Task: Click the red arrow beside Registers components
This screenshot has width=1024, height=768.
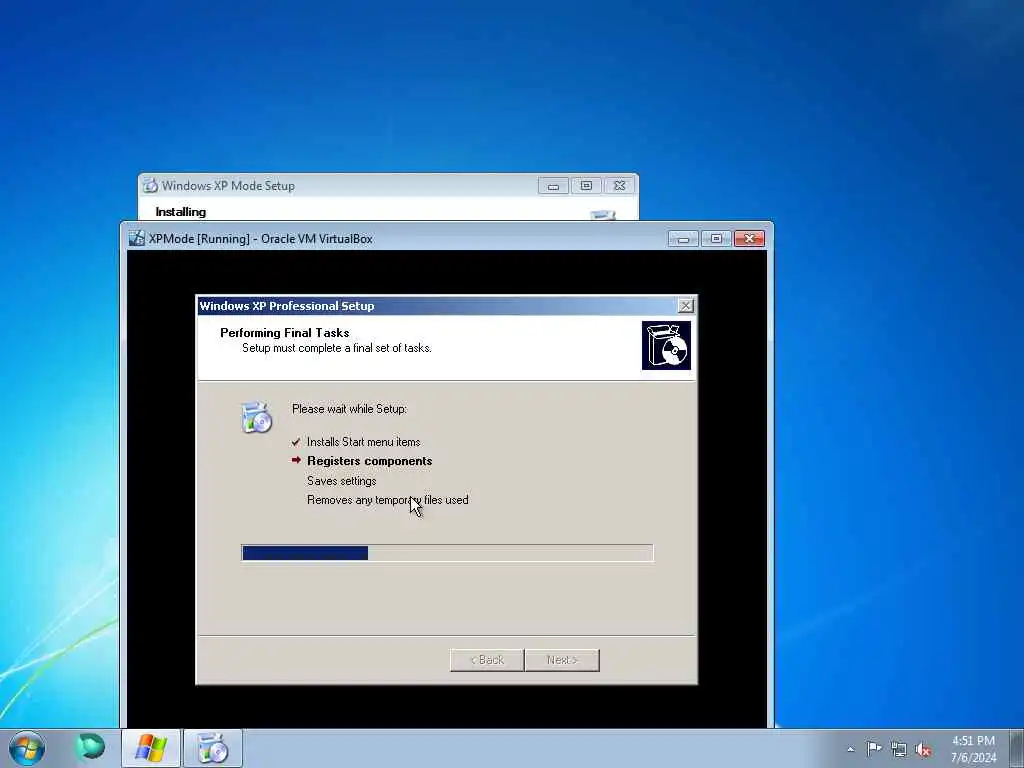Action: point(296,460)
